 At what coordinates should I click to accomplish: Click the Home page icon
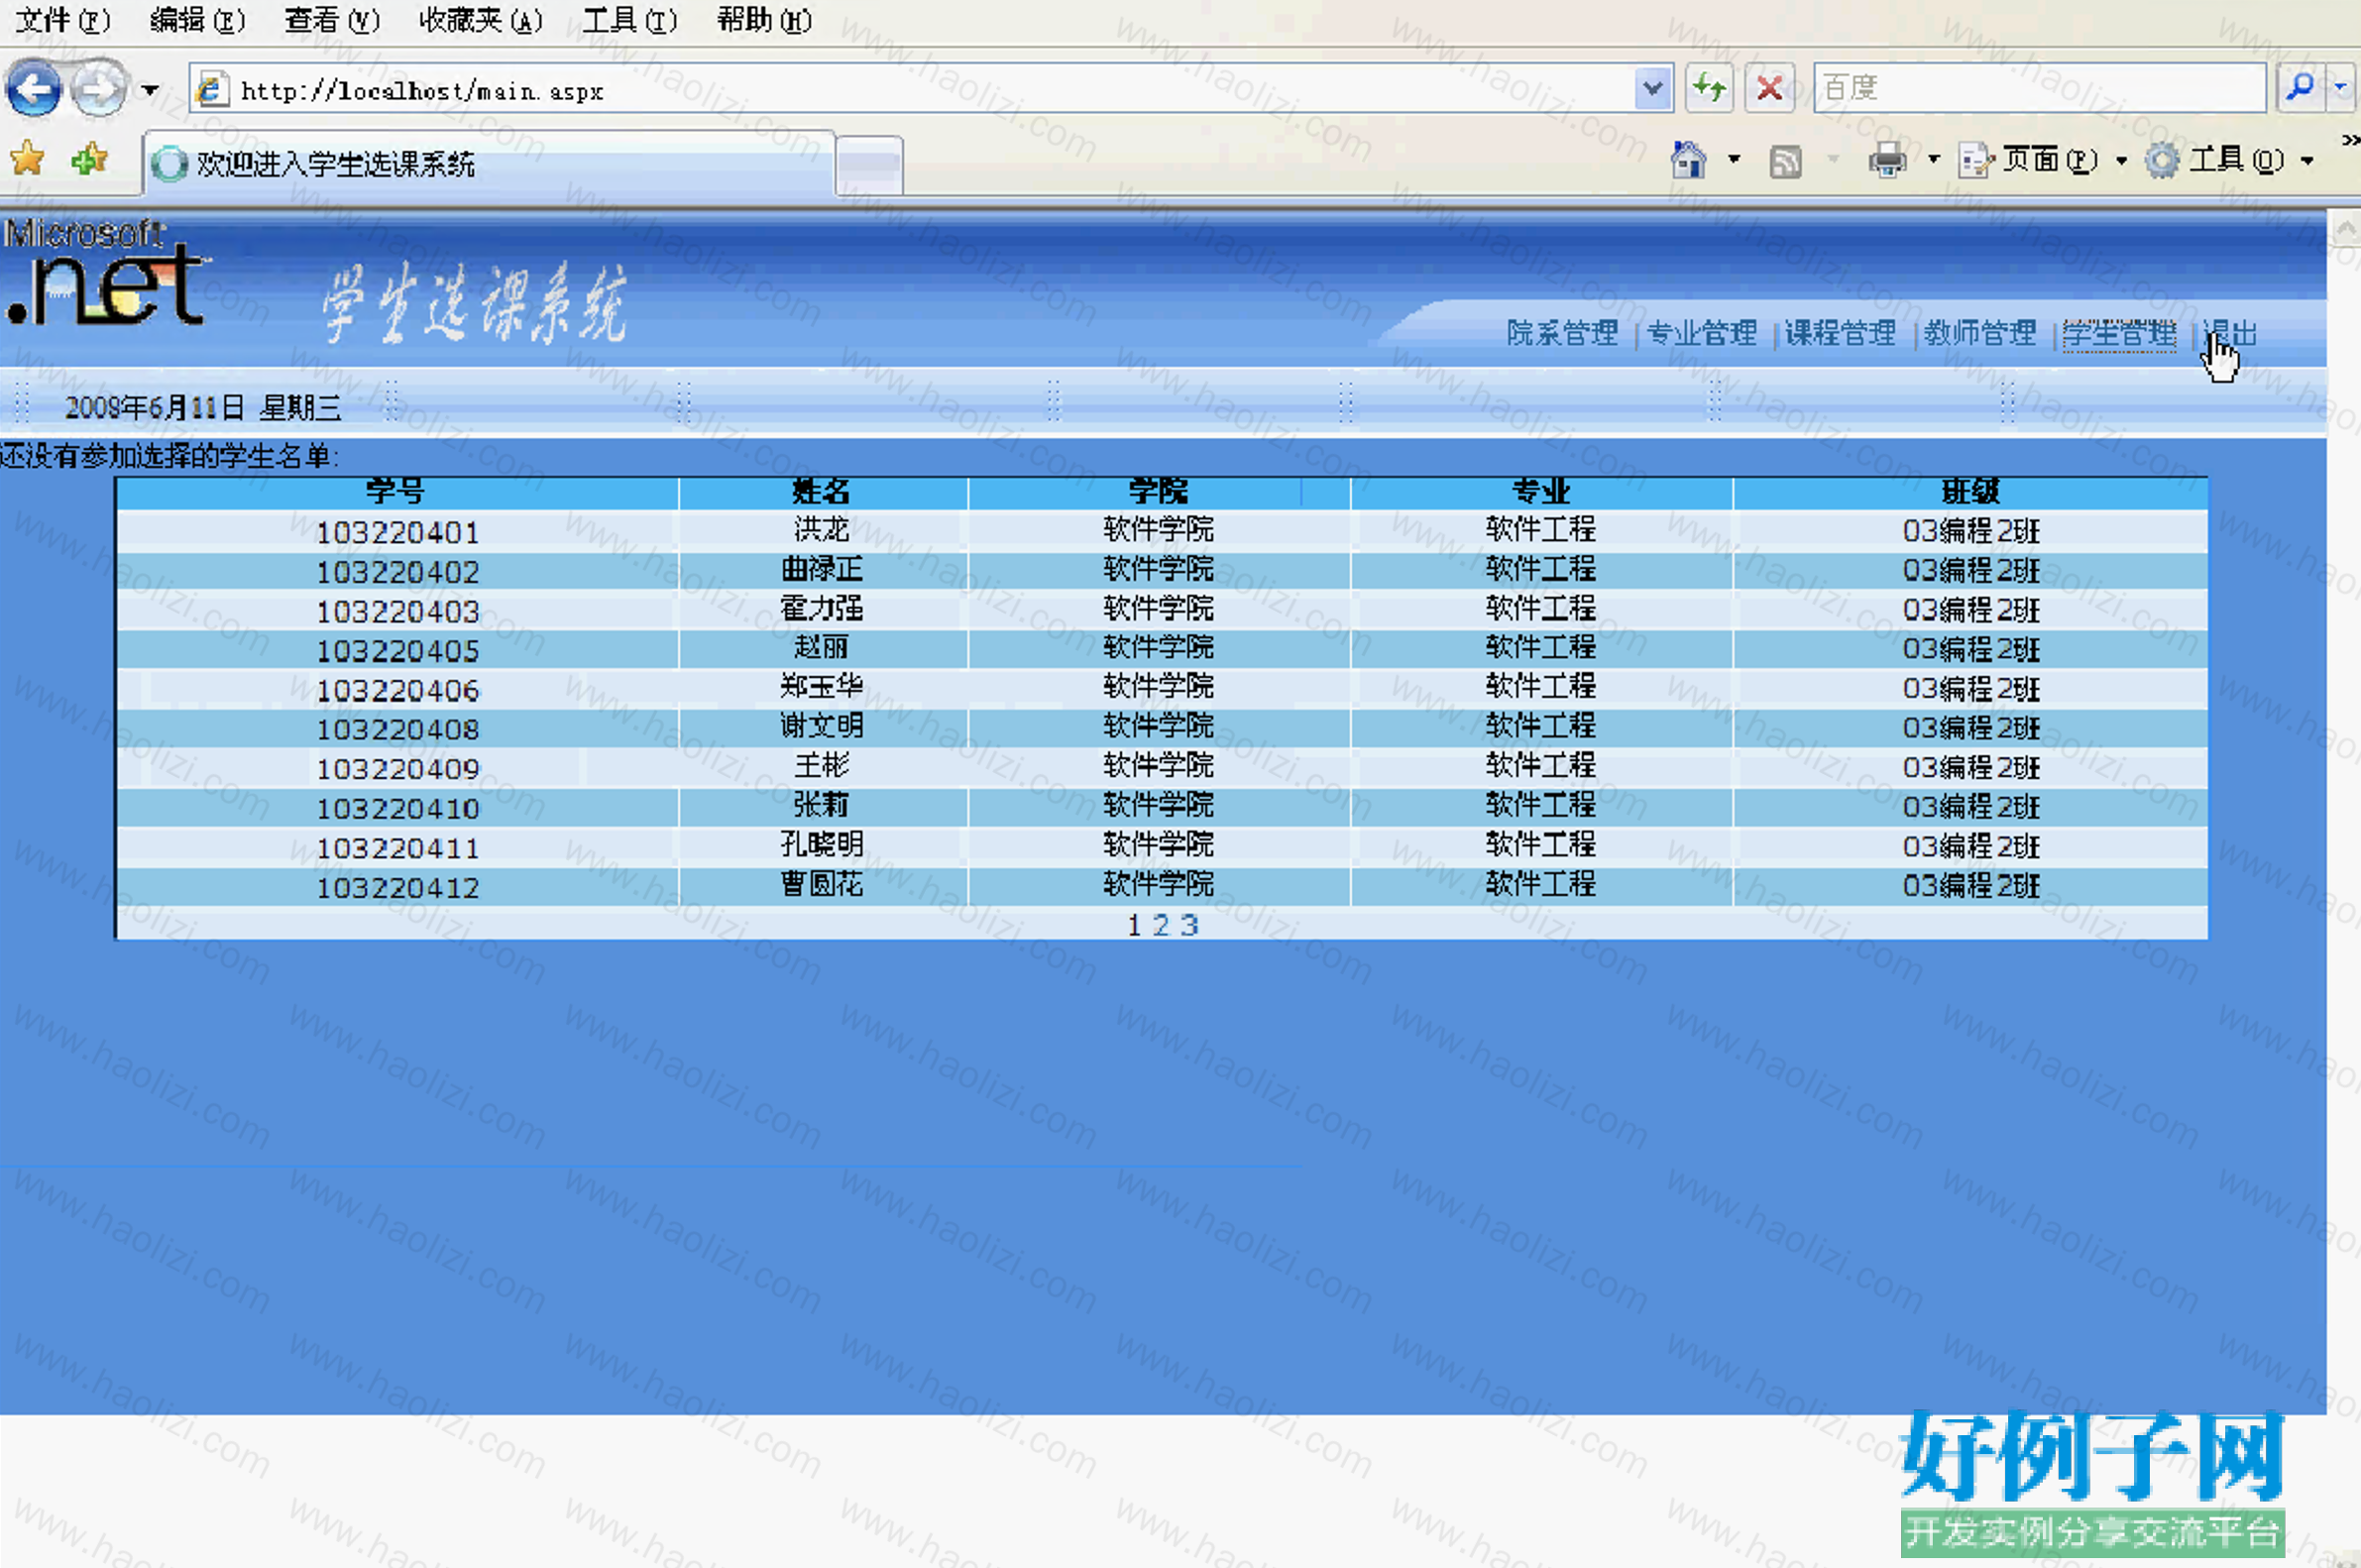(x=1689, y=160)
